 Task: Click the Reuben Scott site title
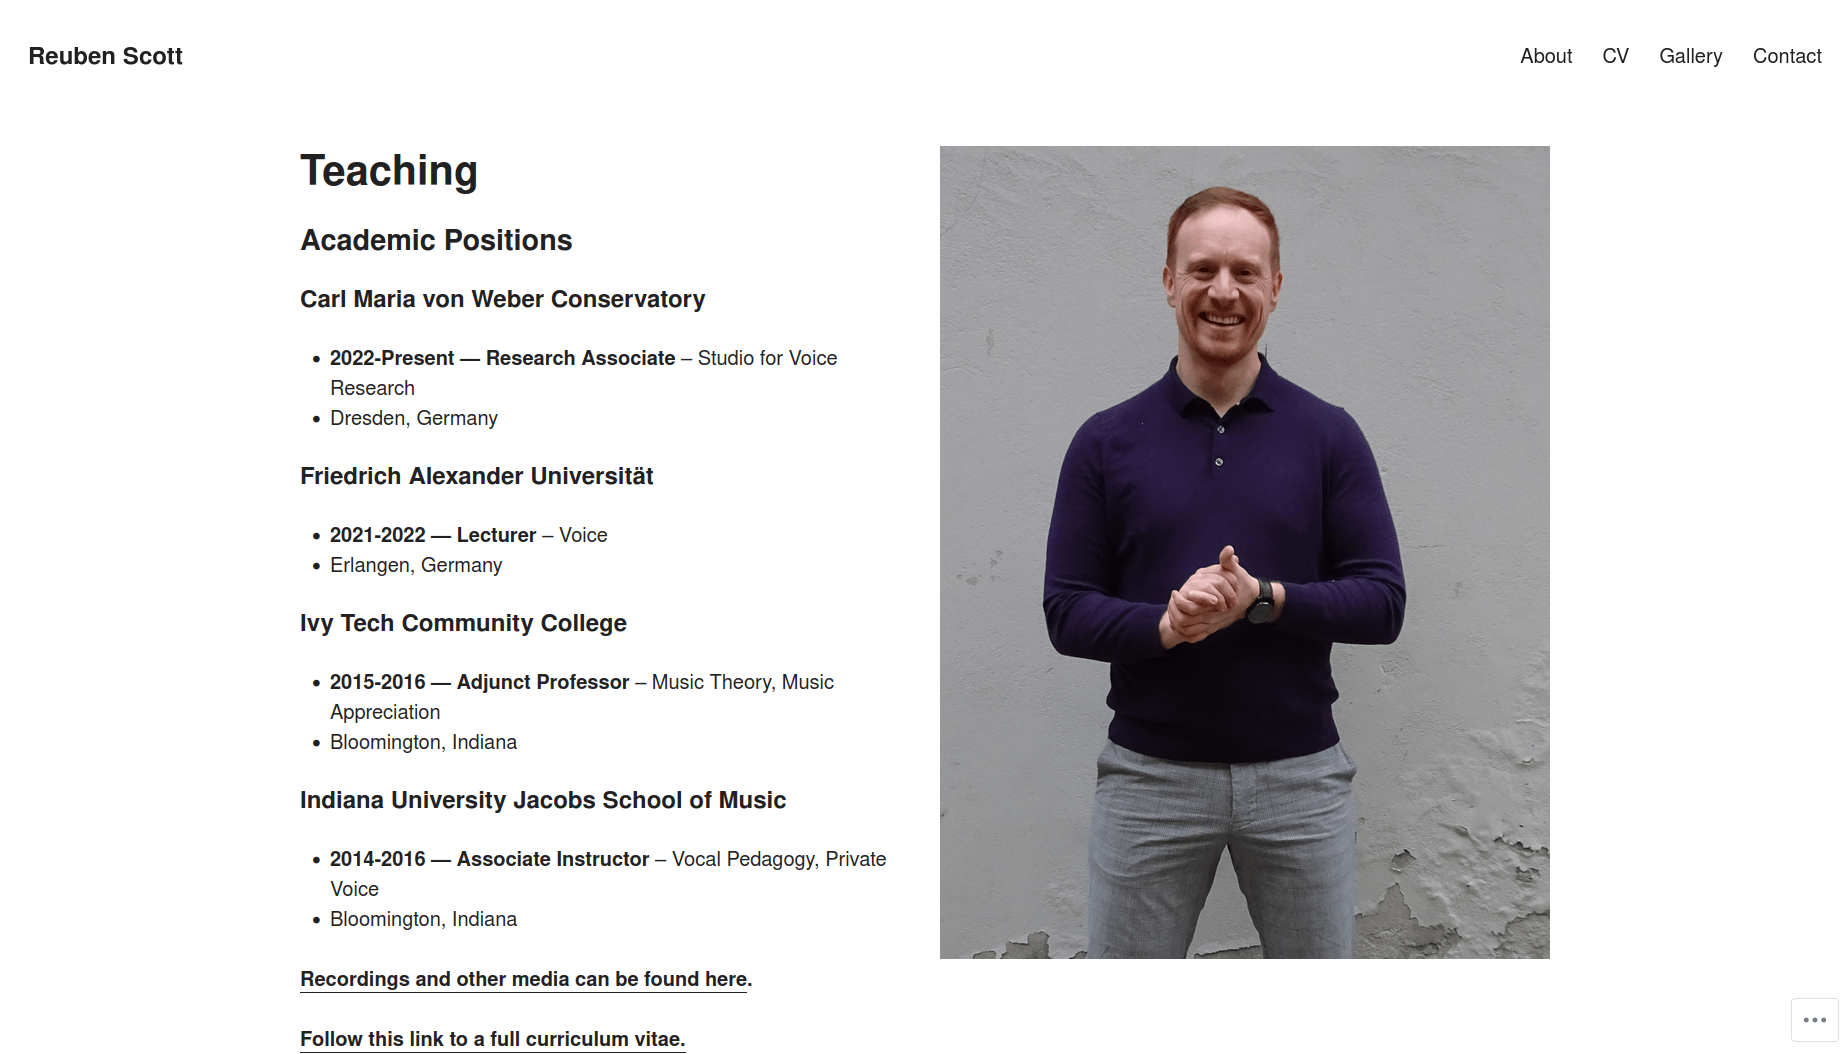click(x=105, y=56)
